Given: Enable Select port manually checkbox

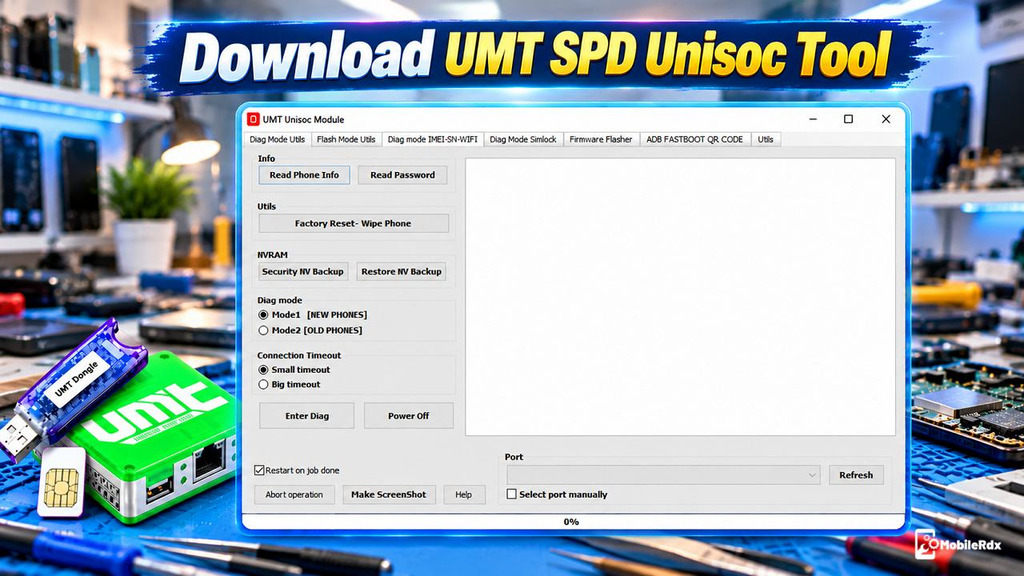Looking at the screenshot, I should coord(512,494).
